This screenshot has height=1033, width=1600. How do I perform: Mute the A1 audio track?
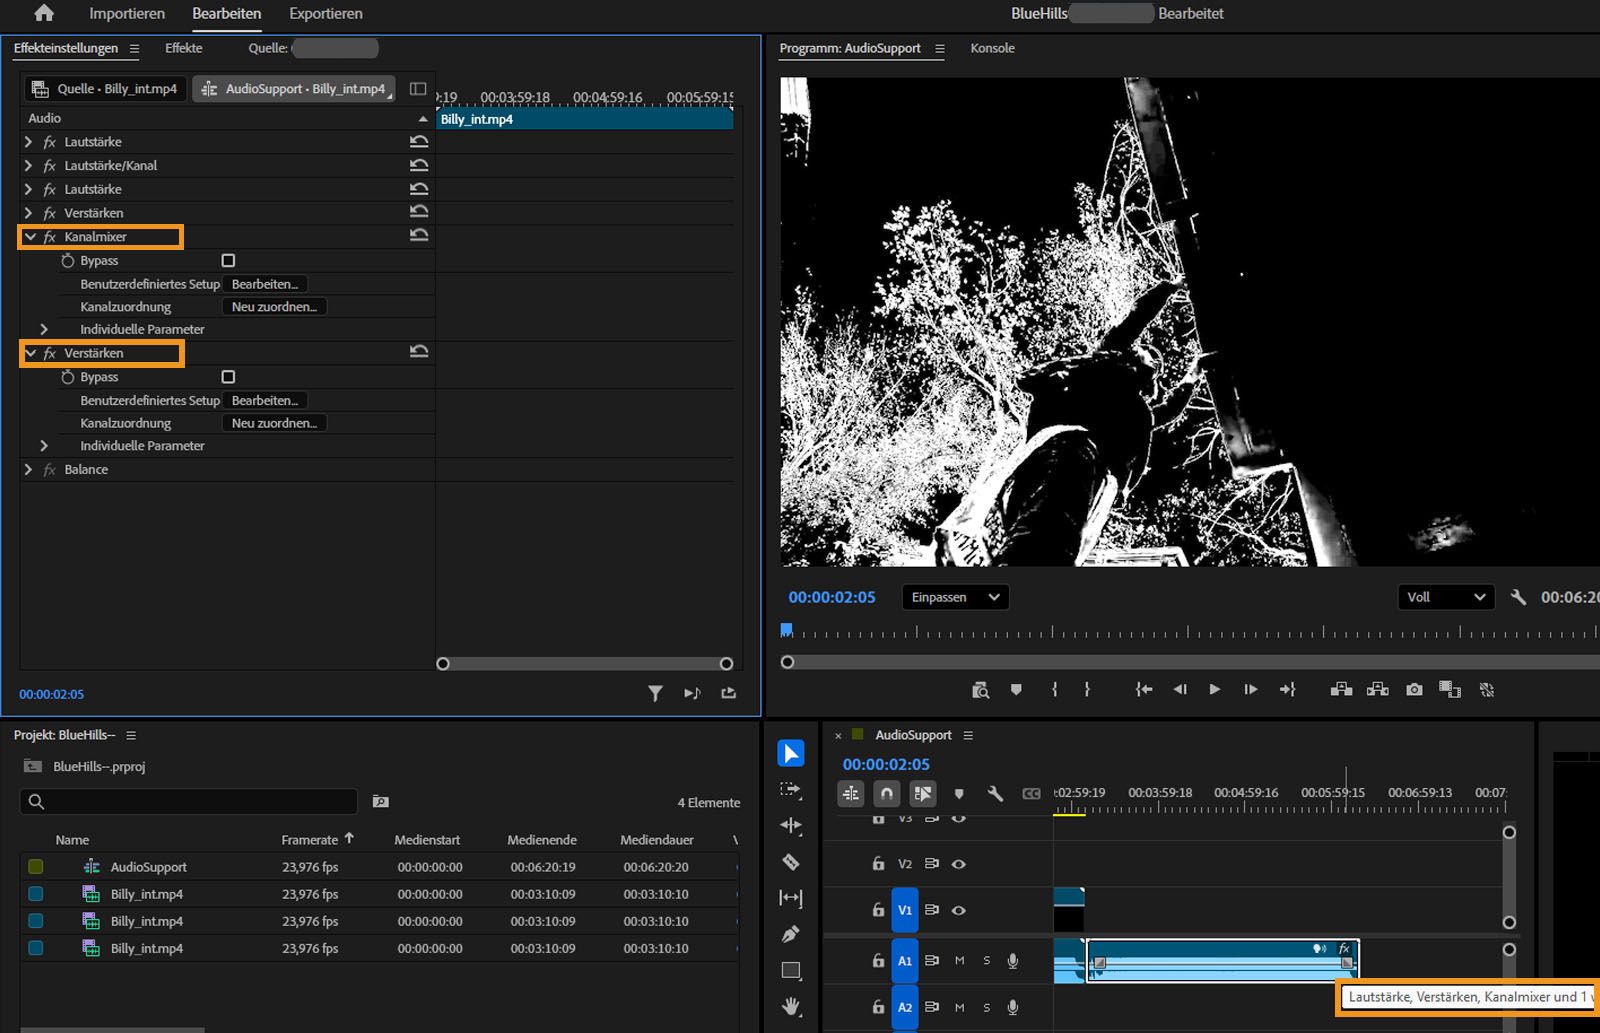[959, 961]
